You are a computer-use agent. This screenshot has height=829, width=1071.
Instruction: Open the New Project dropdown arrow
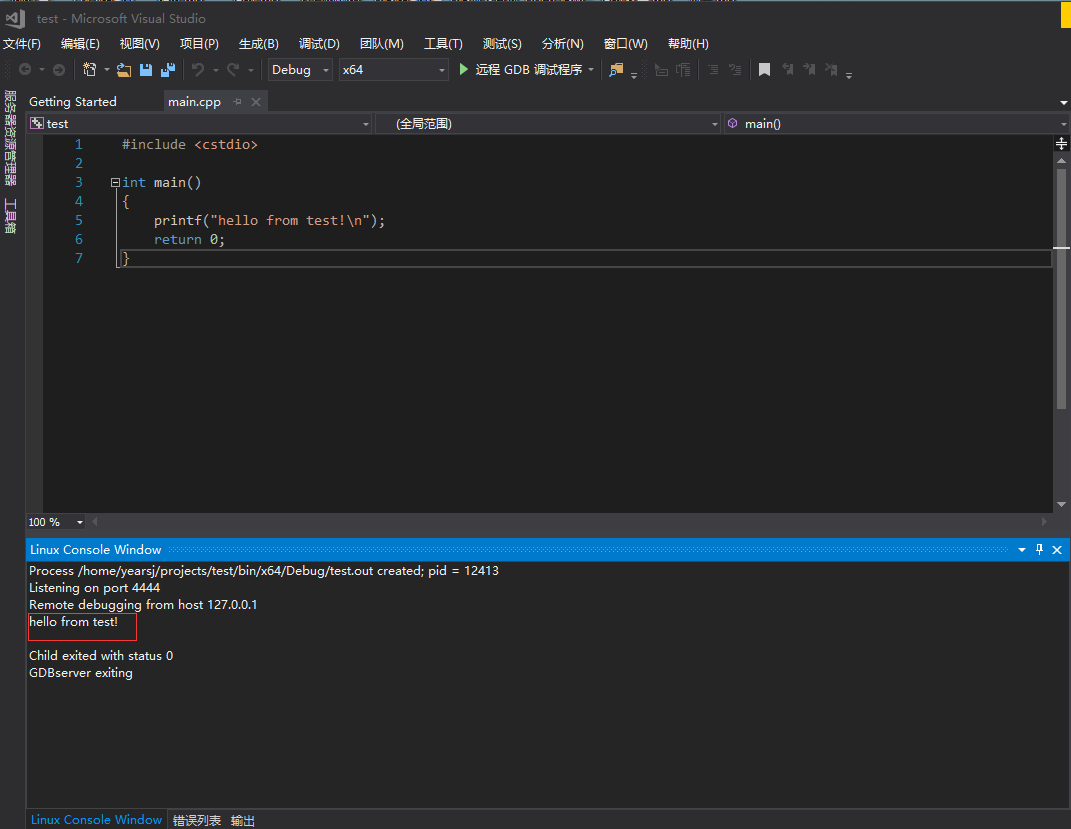107,70
